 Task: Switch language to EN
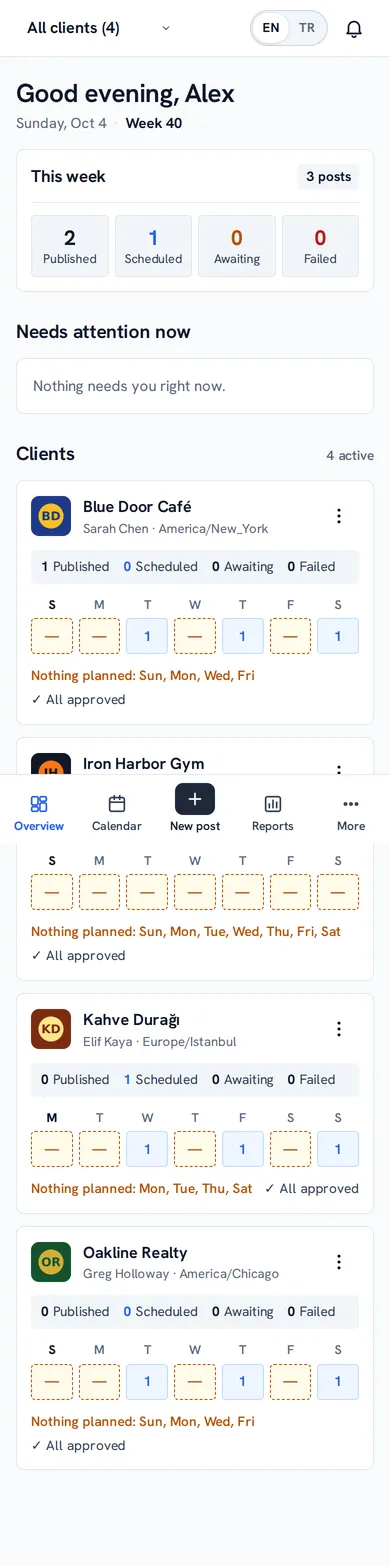point(271,28)
